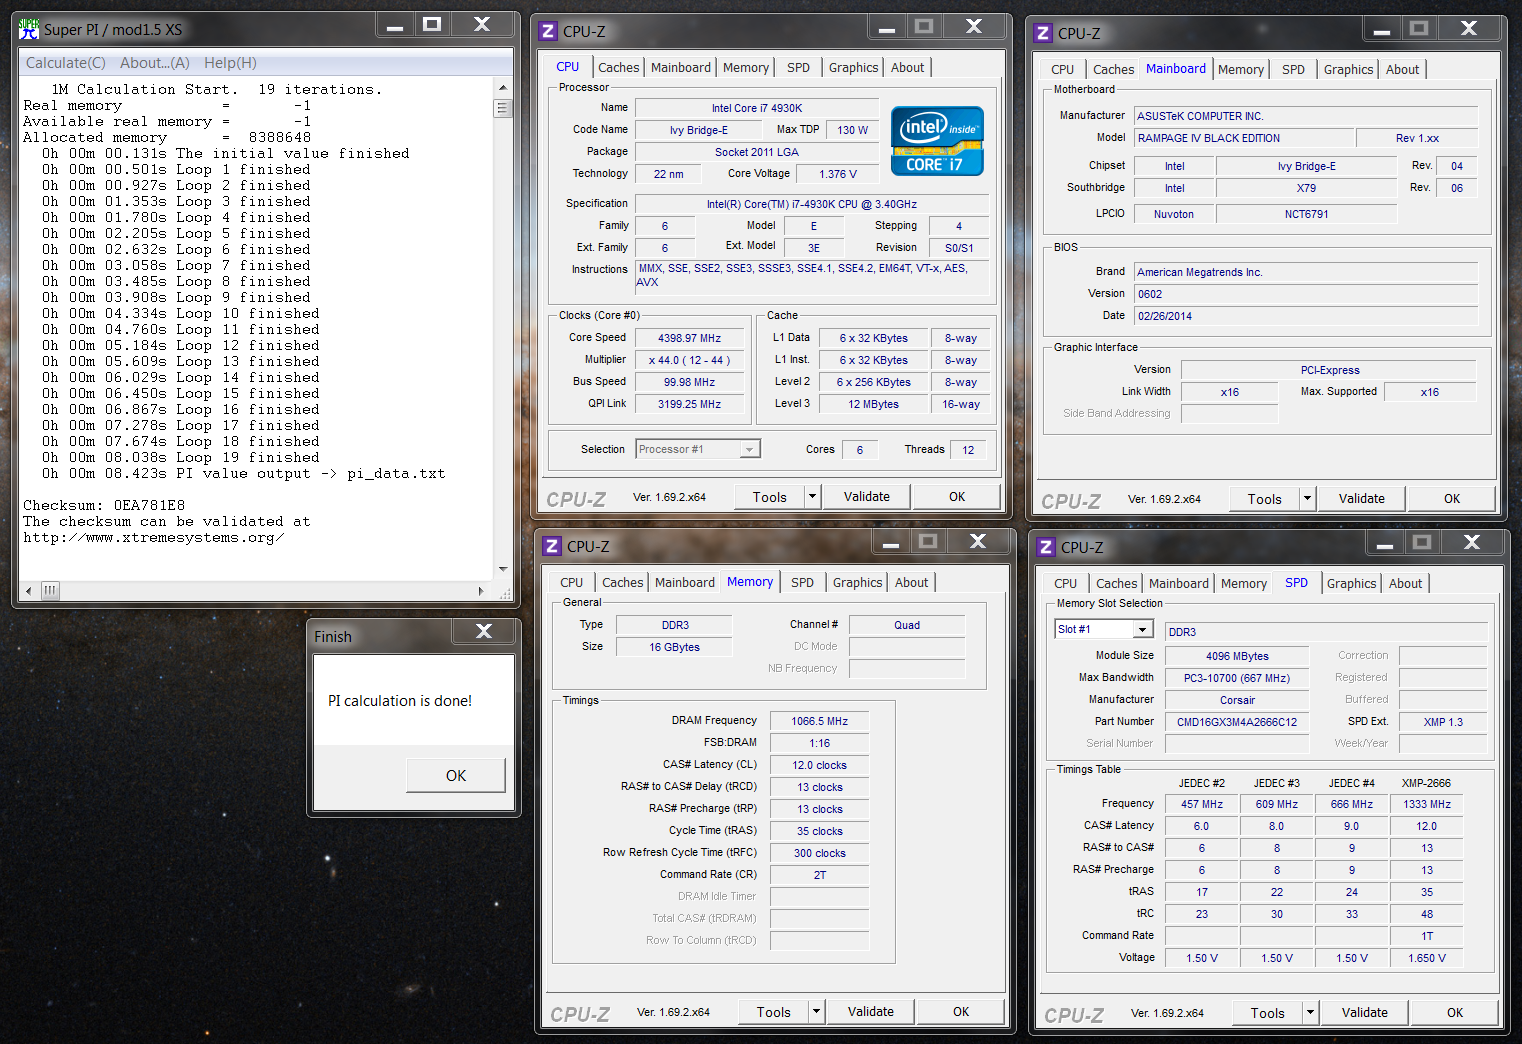Click the Intel Core i7 logo image
This screenshot has width=1522, height=1044.
click(937, 141)
